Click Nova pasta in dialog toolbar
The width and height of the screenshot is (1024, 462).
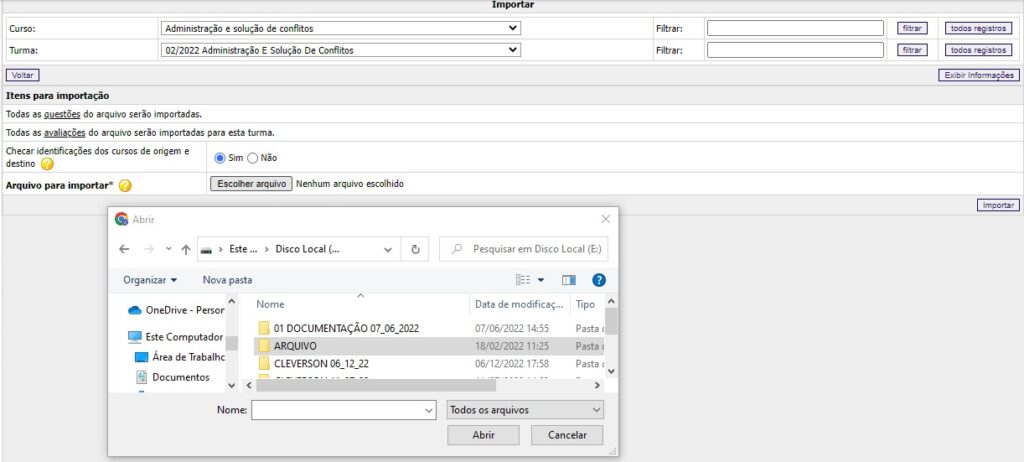point(227,280)
